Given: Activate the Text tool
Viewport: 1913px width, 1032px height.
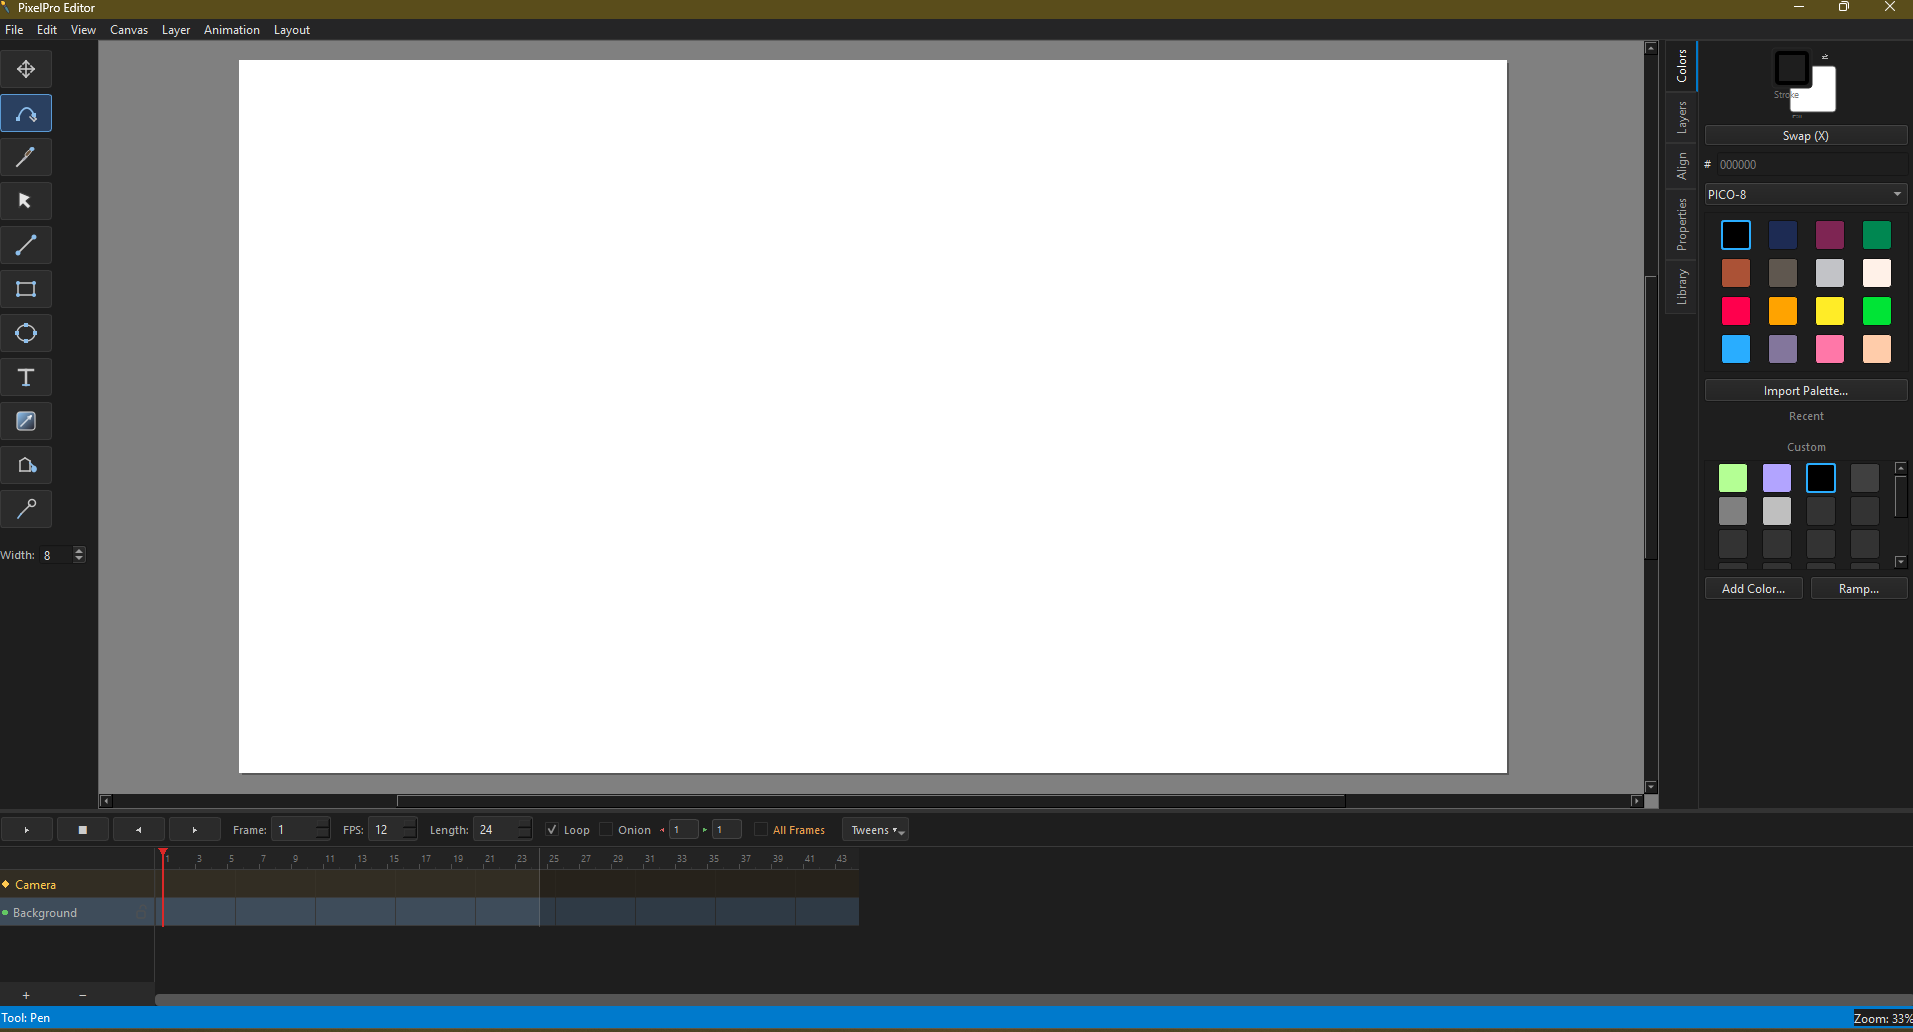Looking at the screenshot, I should 26,377.
